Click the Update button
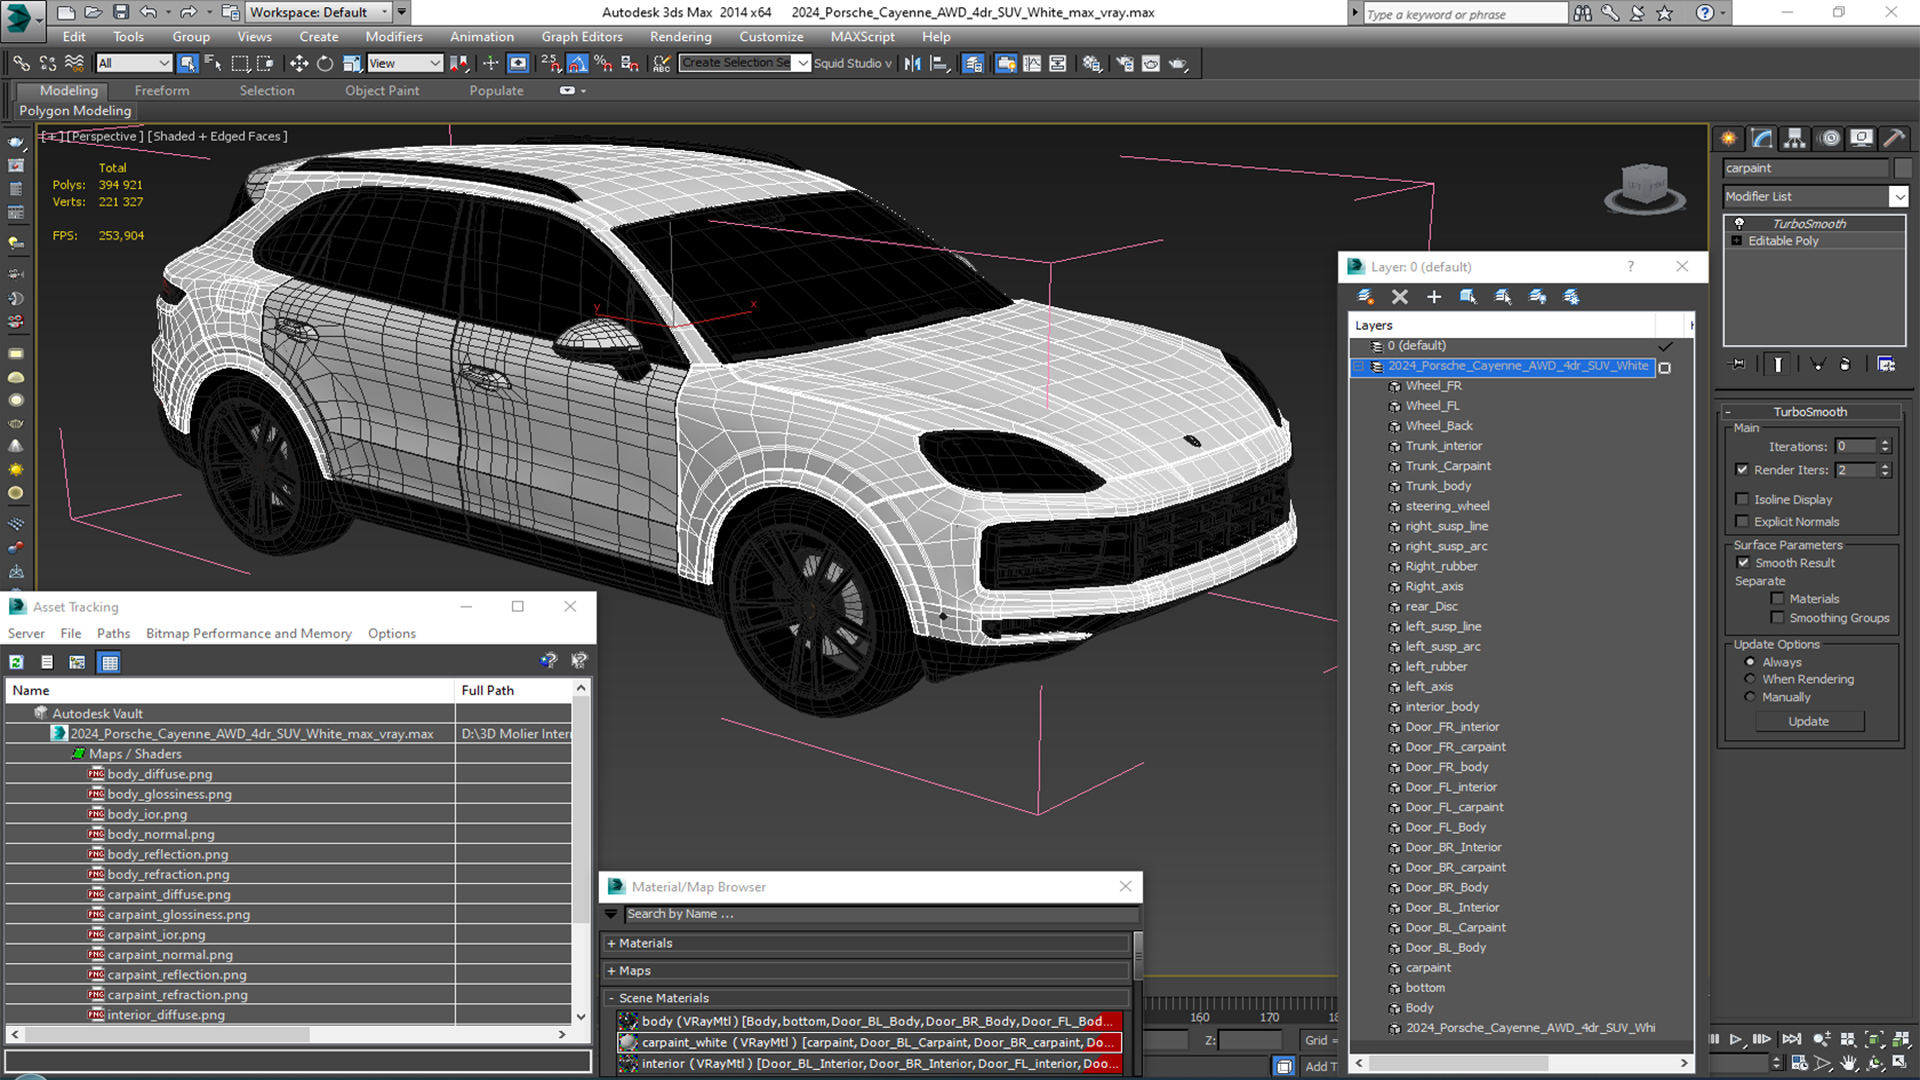This screenshot has width=1920, height=1080. 1808,721
